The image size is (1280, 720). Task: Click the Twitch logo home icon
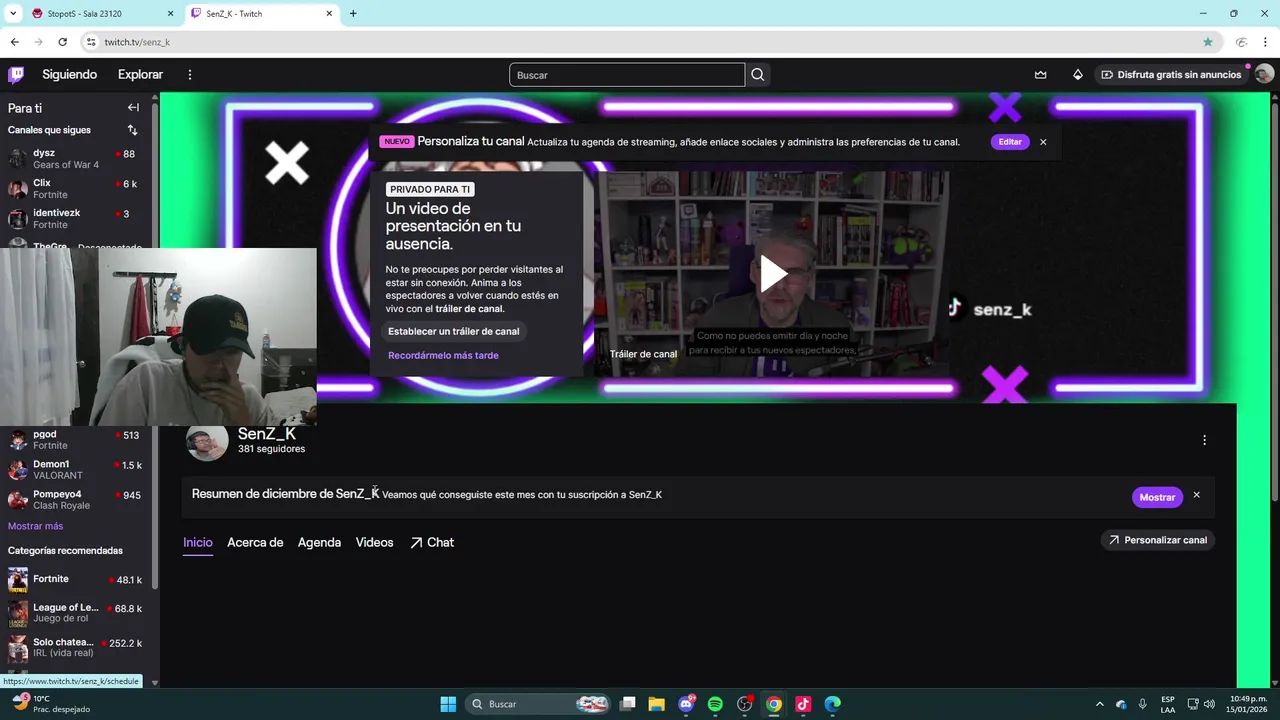pyautogui.click(x=16, y=75)
